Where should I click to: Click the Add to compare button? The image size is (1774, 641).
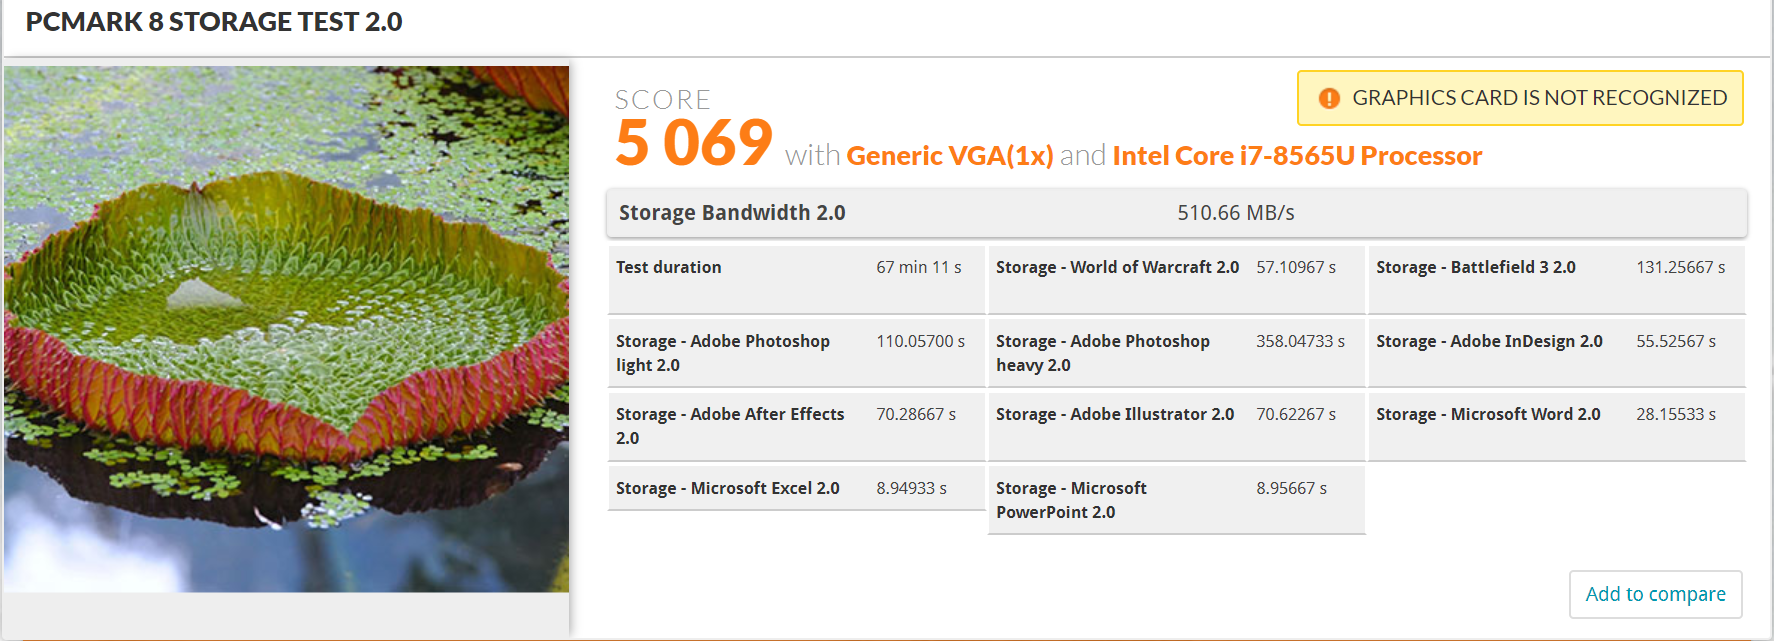(1655, 594)
